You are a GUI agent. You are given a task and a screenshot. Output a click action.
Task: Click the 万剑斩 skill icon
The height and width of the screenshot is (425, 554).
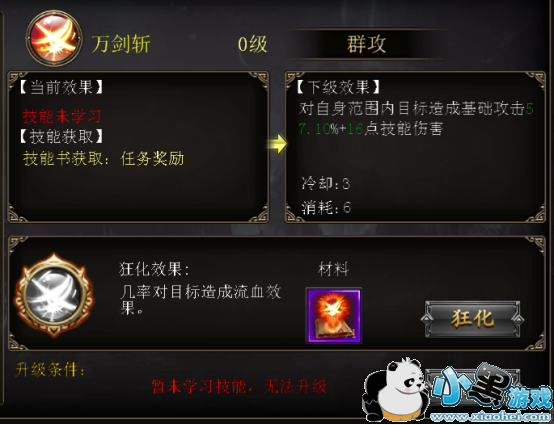click(54, 38)
